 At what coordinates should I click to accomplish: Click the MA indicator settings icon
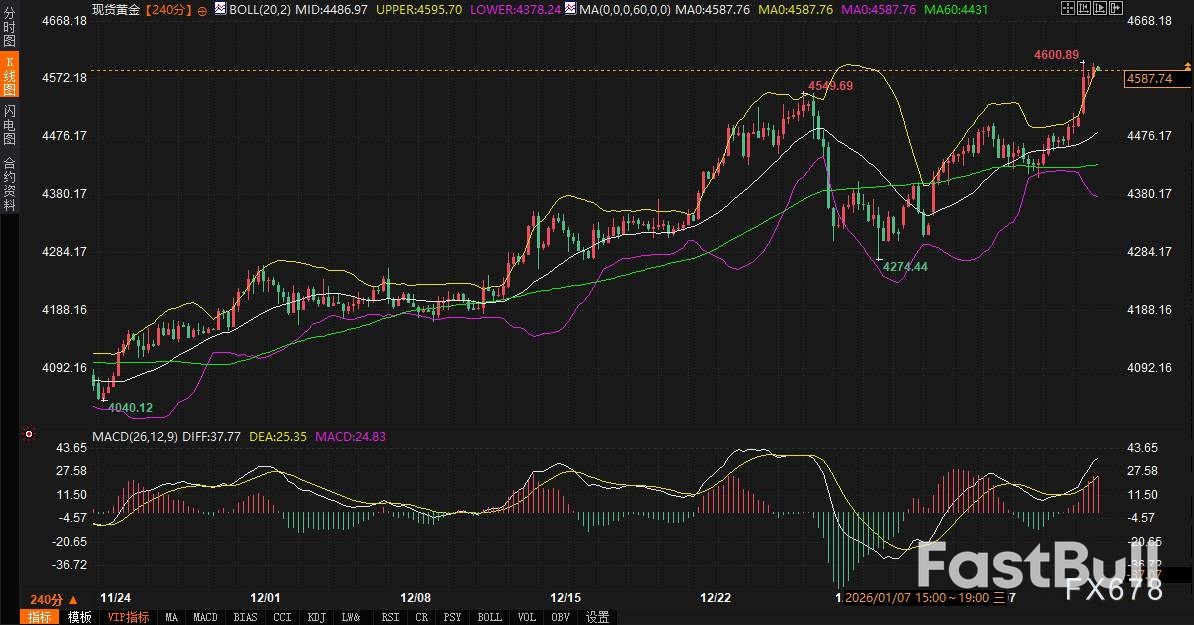[570, 8]
